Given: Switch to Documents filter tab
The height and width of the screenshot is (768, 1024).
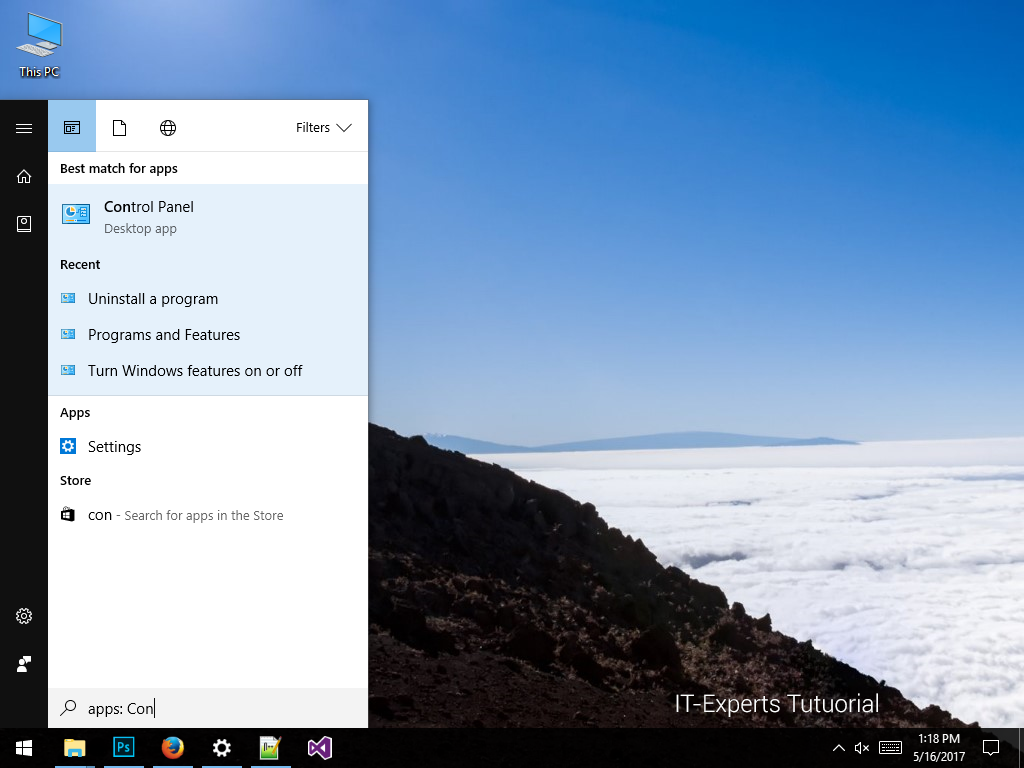Looking at the screenshot, I should (120, 127).
